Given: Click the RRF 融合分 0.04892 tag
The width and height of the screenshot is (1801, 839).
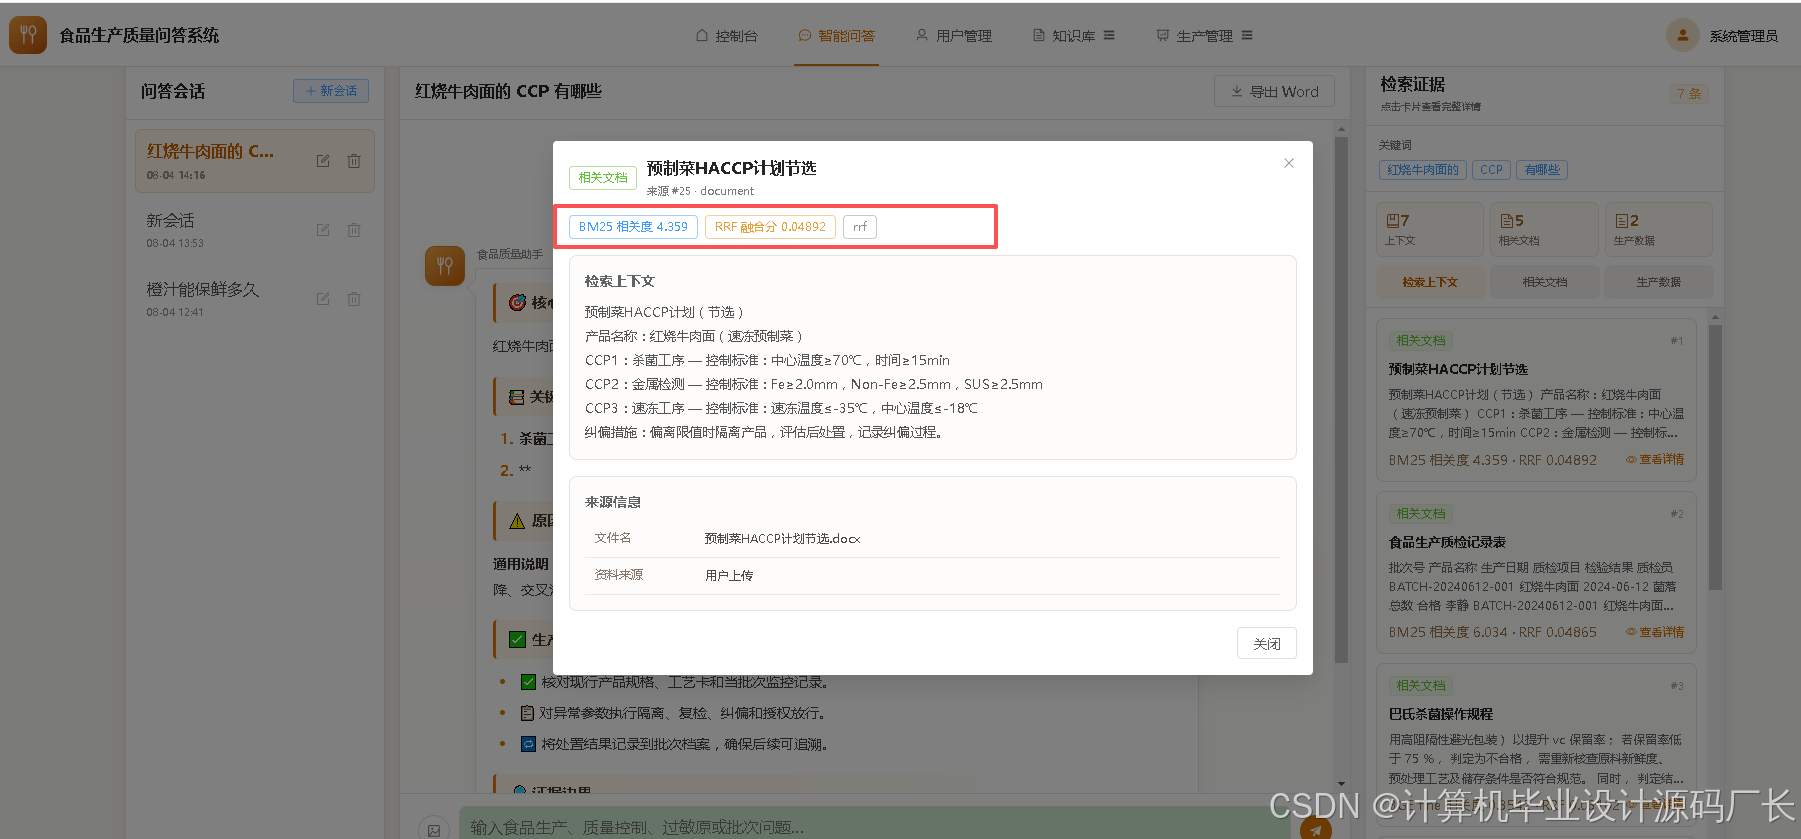Looking at the screenshot, I should point(770,227).
